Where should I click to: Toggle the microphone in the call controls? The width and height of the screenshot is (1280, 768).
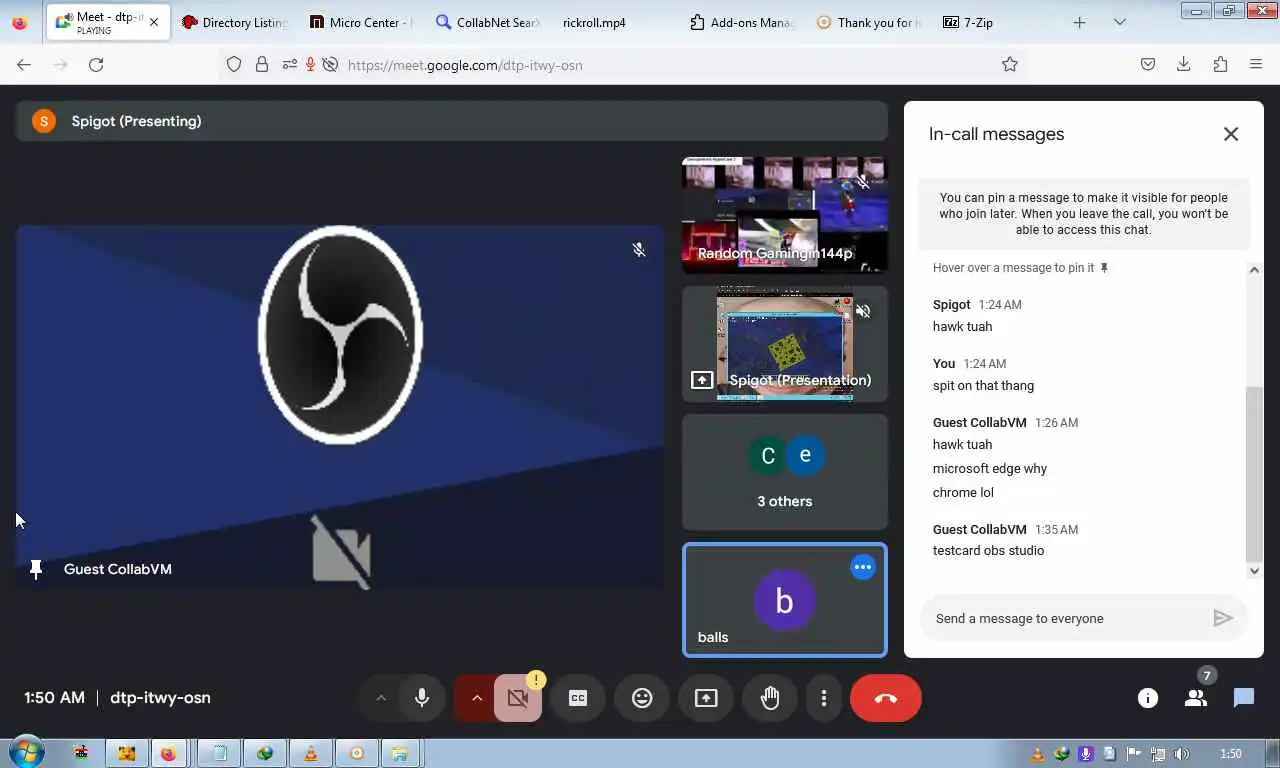point(422,698)
